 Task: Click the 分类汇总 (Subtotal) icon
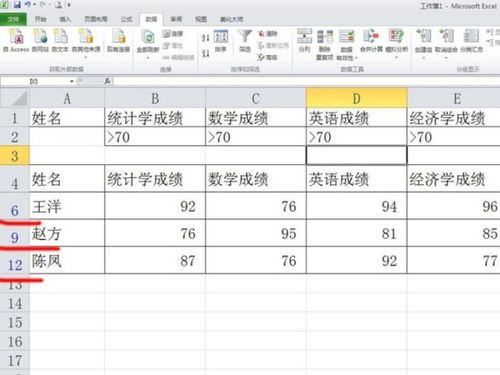[x=471, y=41]
